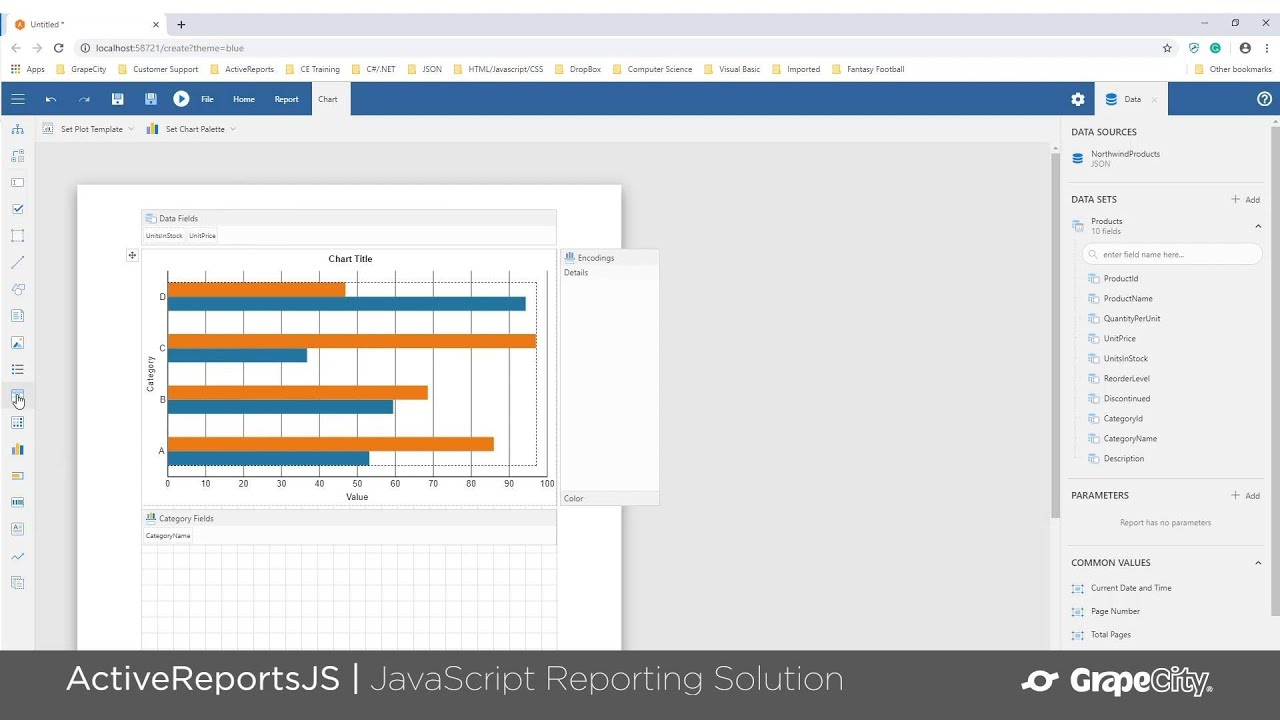Select the CheckBox tool in the sidebar
Screen dimensions: 1280x720
point(17,209)
